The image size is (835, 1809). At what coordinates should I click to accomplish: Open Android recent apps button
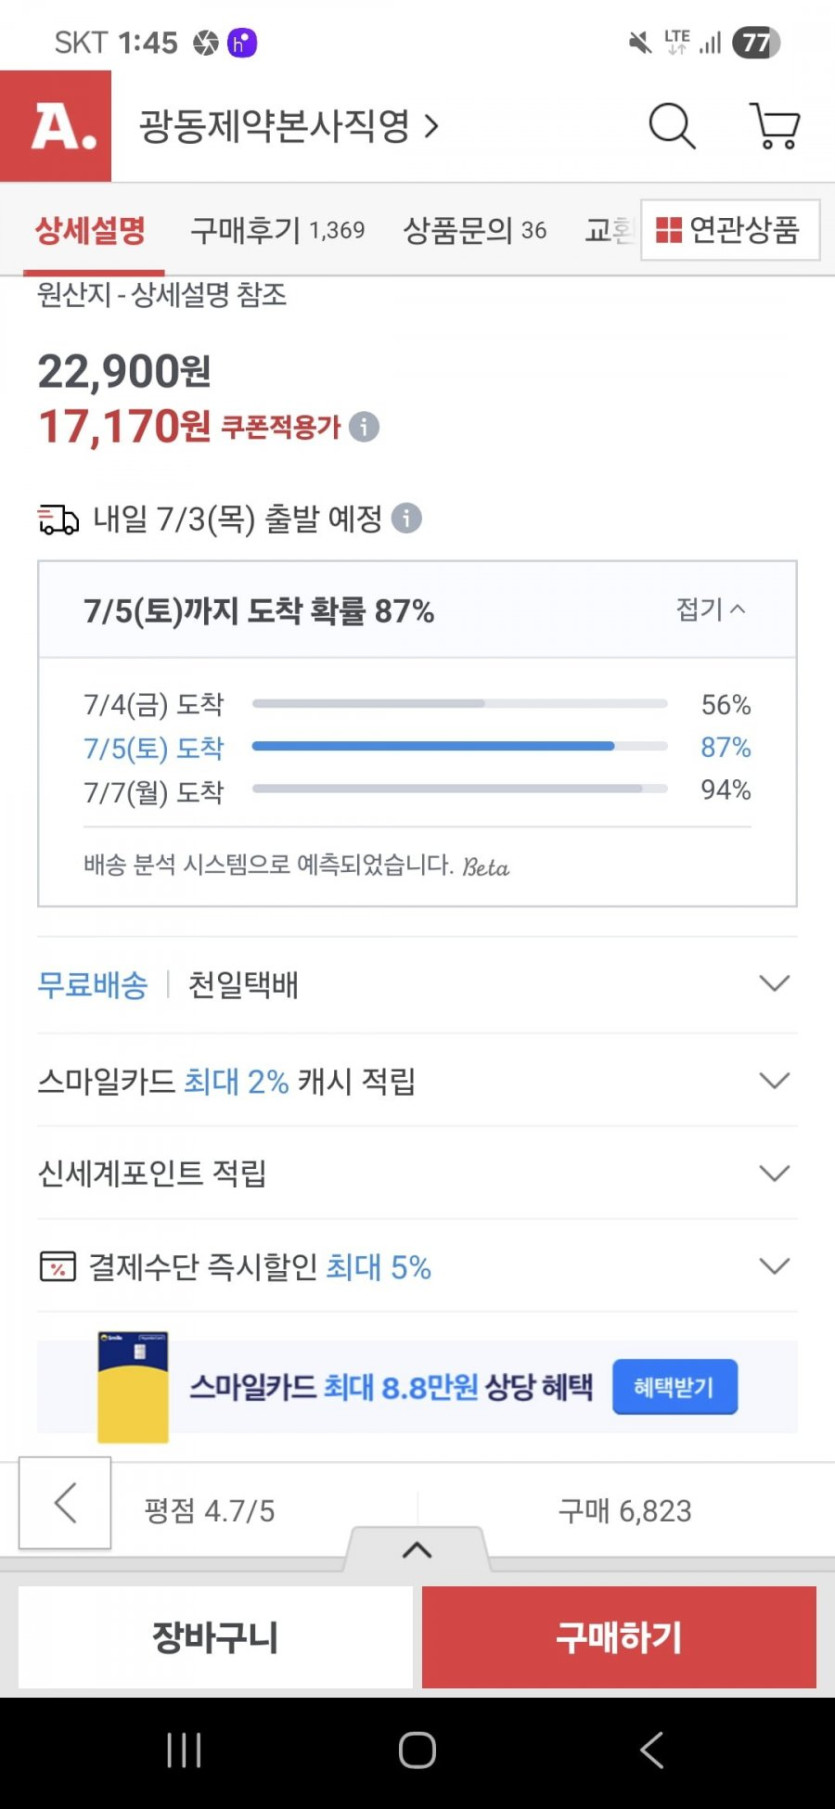tap(184, 1750)
